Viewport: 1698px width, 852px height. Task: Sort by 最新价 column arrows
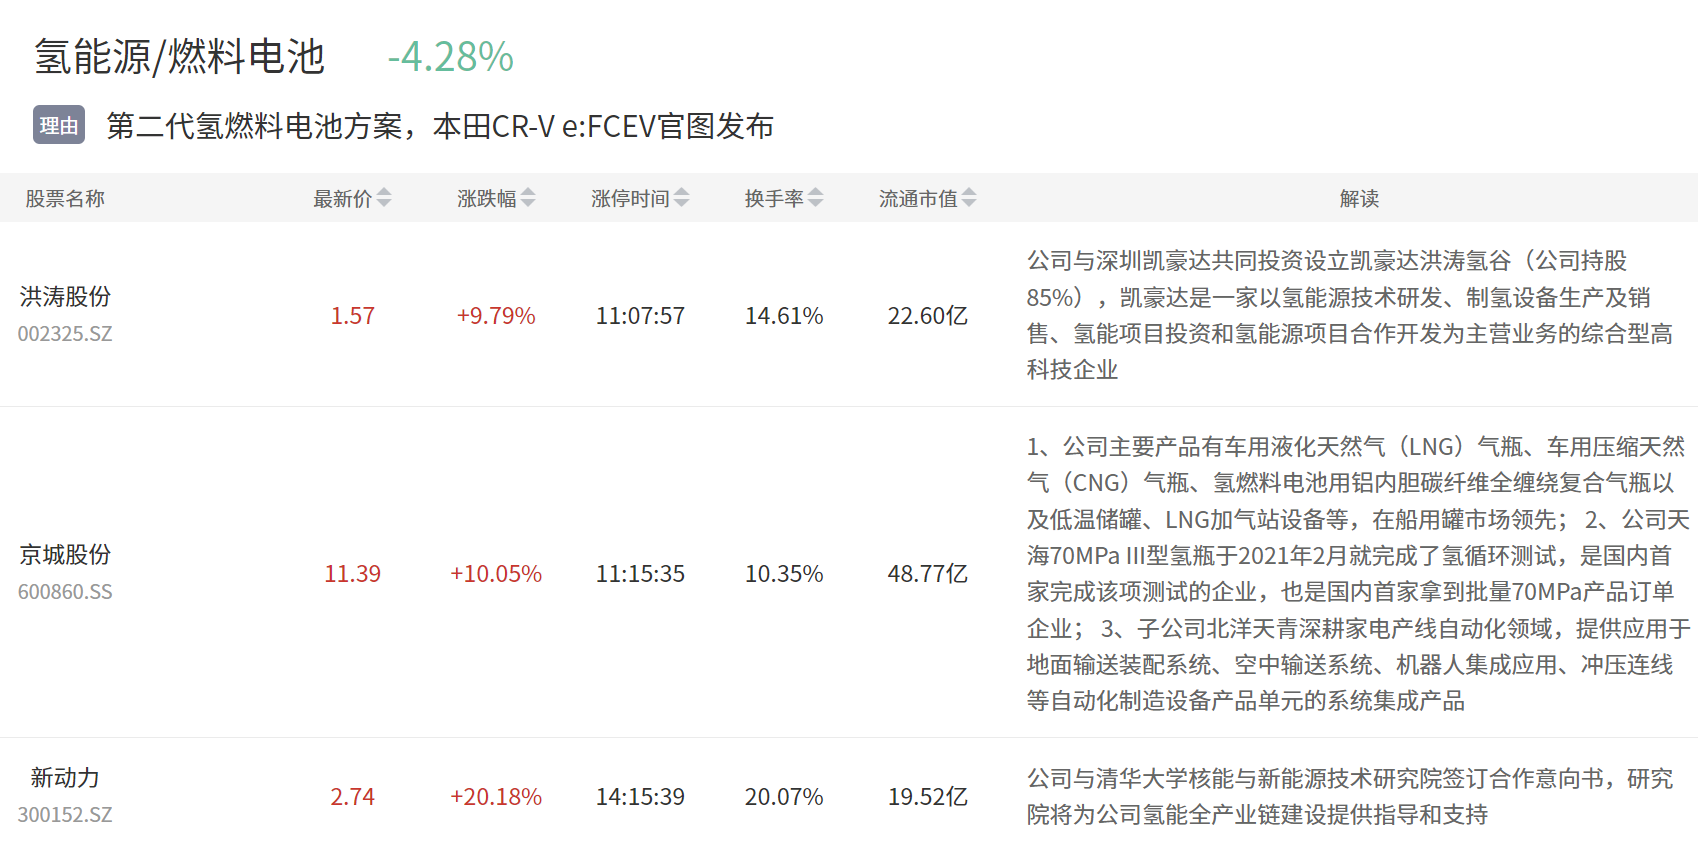point(384,198)
